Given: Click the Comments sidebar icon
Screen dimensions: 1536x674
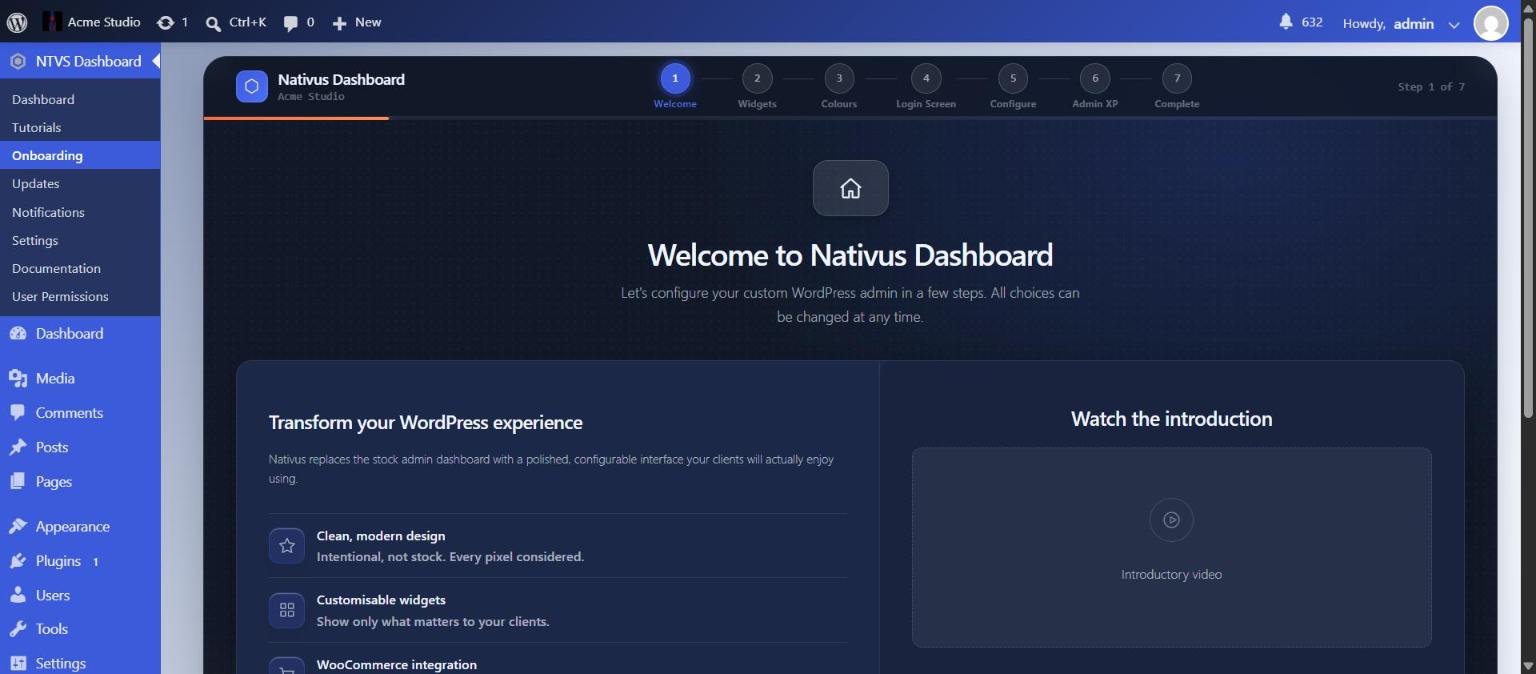Looking at the screenshot, I should 18,413.
